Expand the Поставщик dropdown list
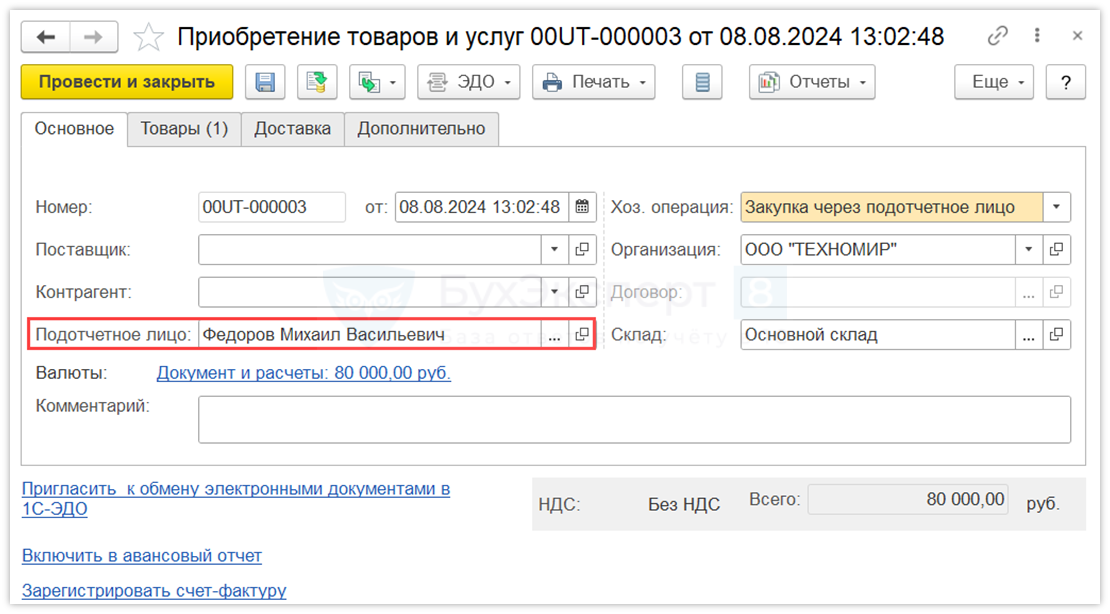 tap(555, 249)
